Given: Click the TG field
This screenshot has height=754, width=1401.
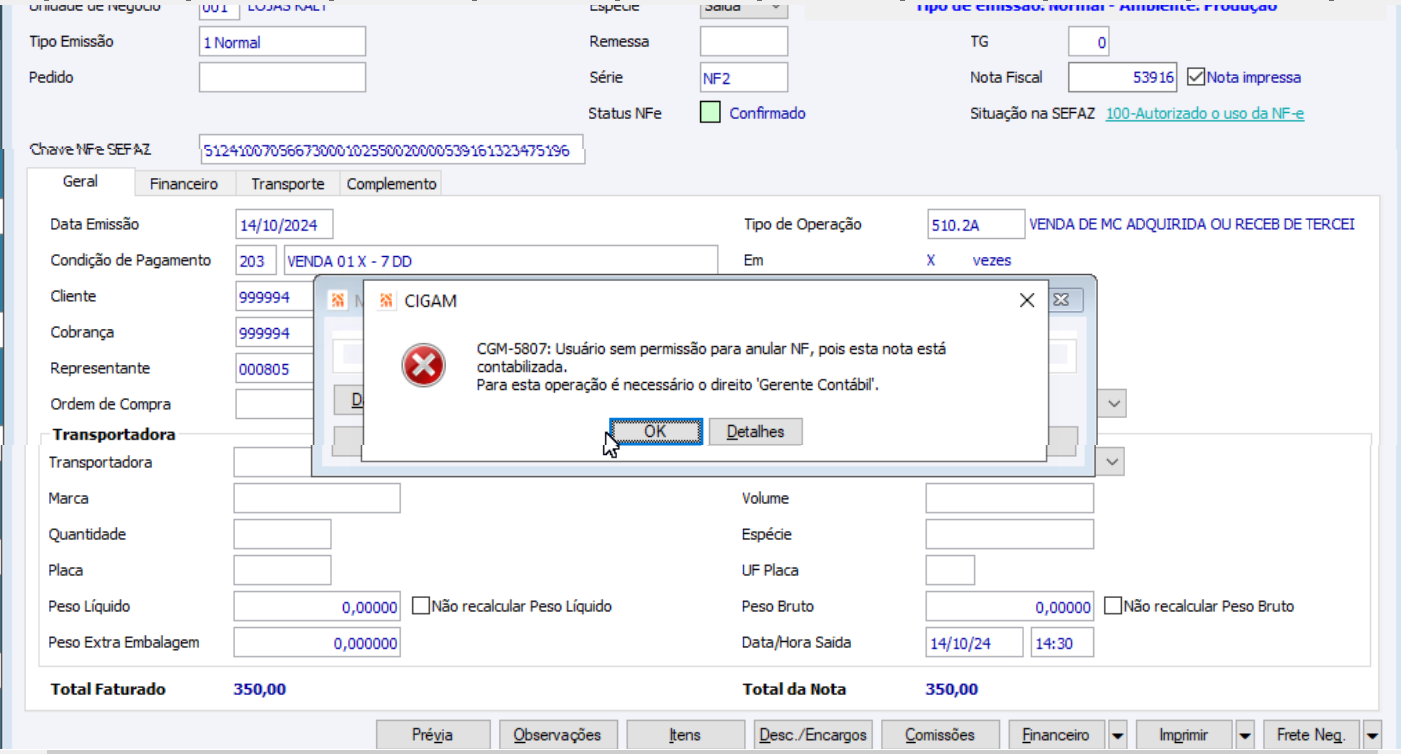Looking at the screenshot, I should point(1089,42).
